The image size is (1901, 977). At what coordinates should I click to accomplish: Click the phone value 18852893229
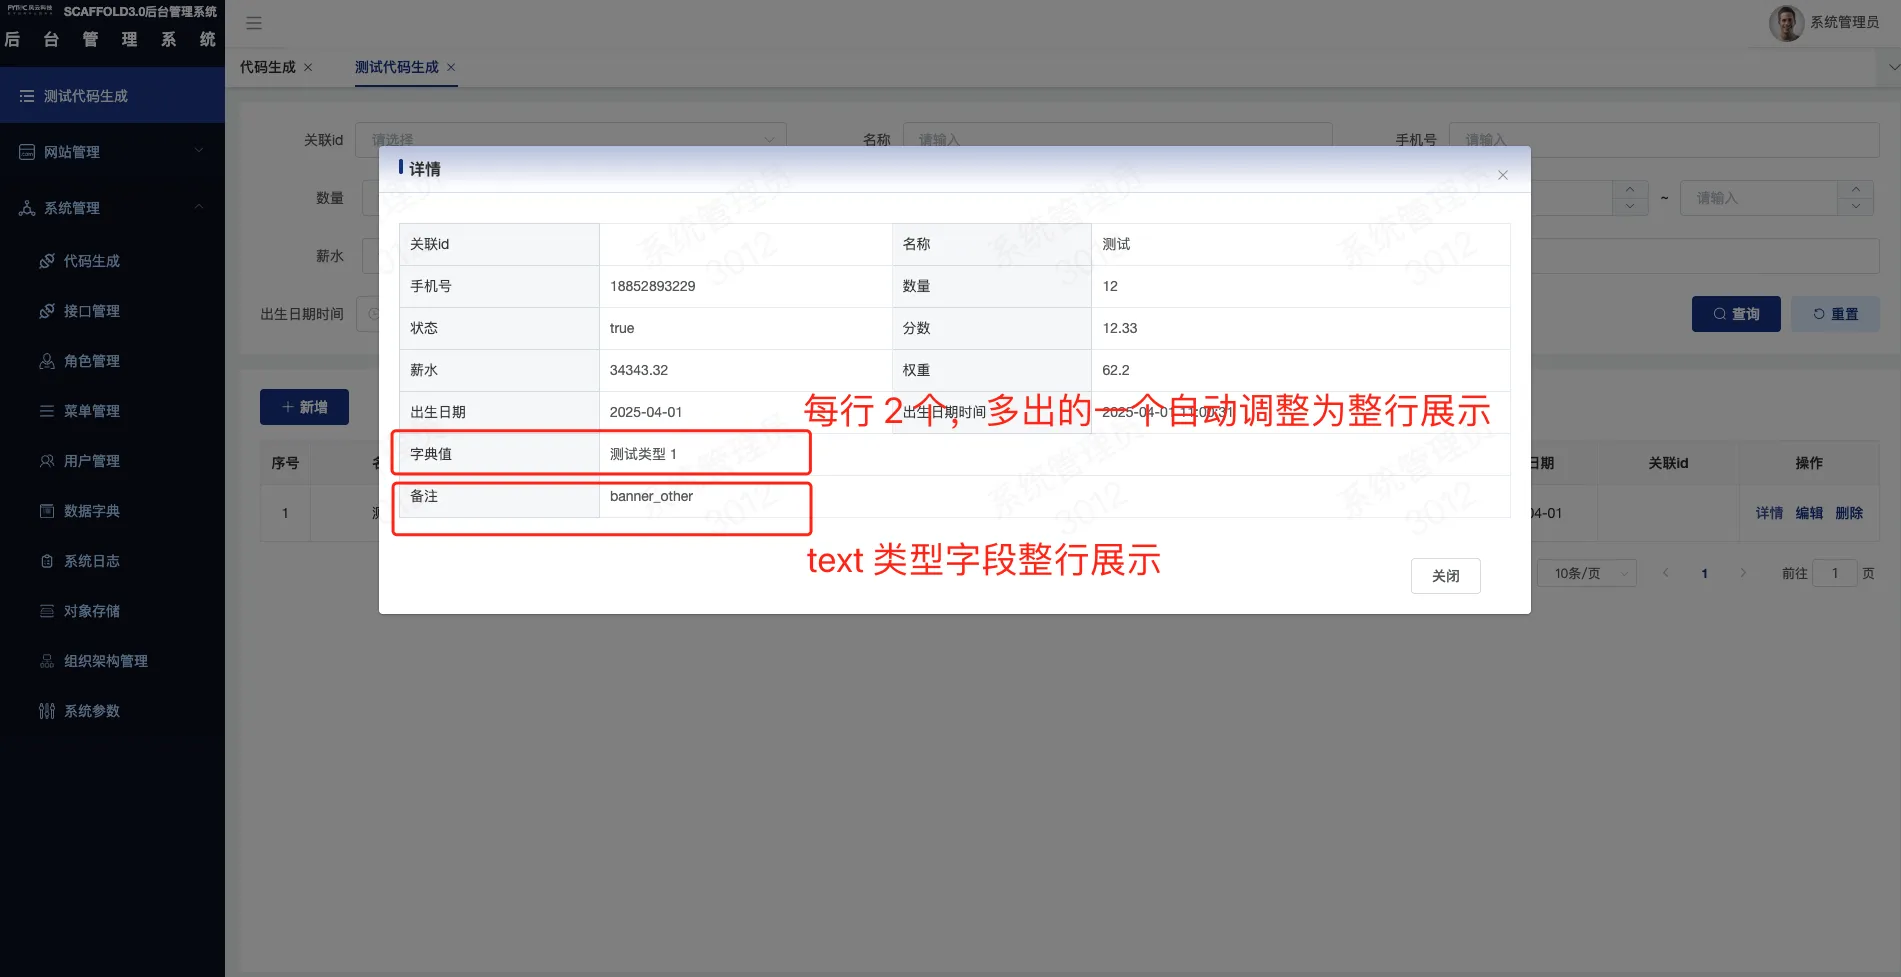pyautogui.click(x=652, y=286)
